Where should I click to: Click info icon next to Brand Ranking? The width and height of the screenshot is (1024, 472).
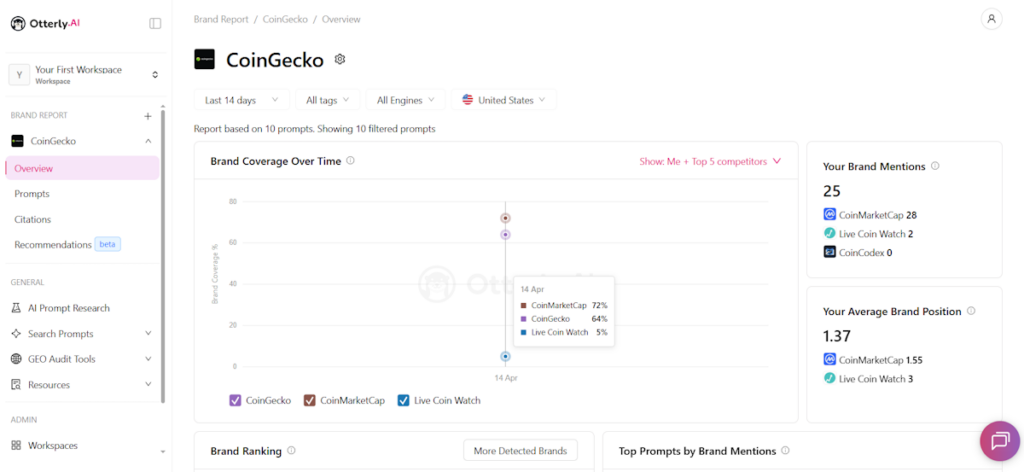[291, 450]
